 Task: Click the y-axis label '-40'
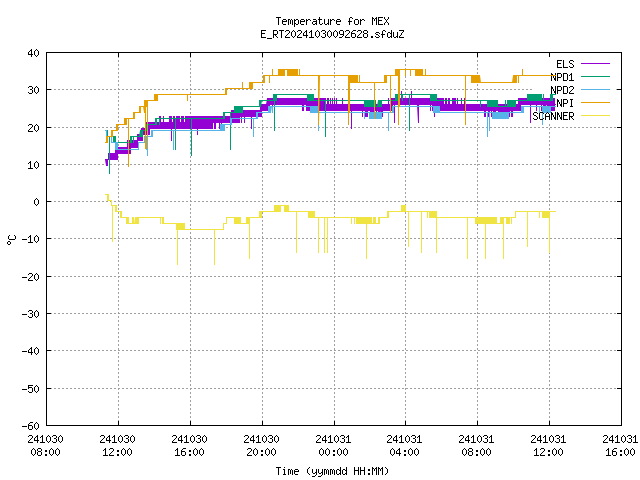31,351
